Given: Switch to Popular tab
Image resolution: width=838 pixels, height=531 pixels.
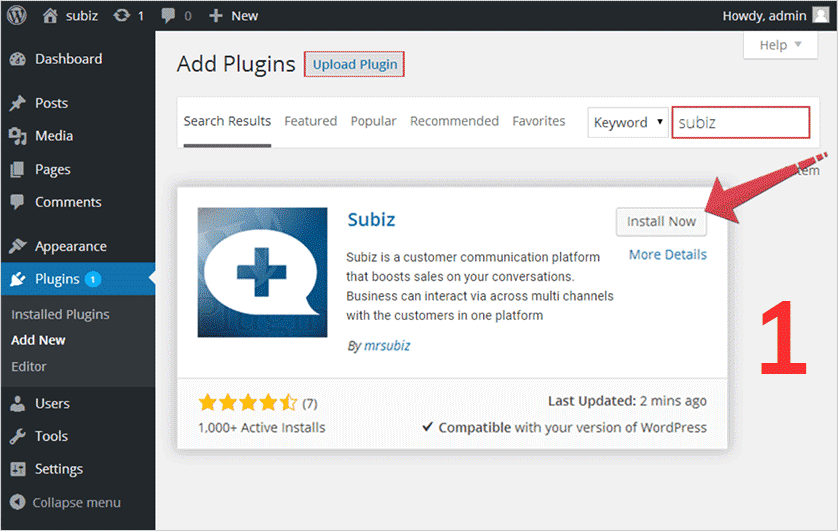Looking at the screenshot, I should (x=373, y=121).
